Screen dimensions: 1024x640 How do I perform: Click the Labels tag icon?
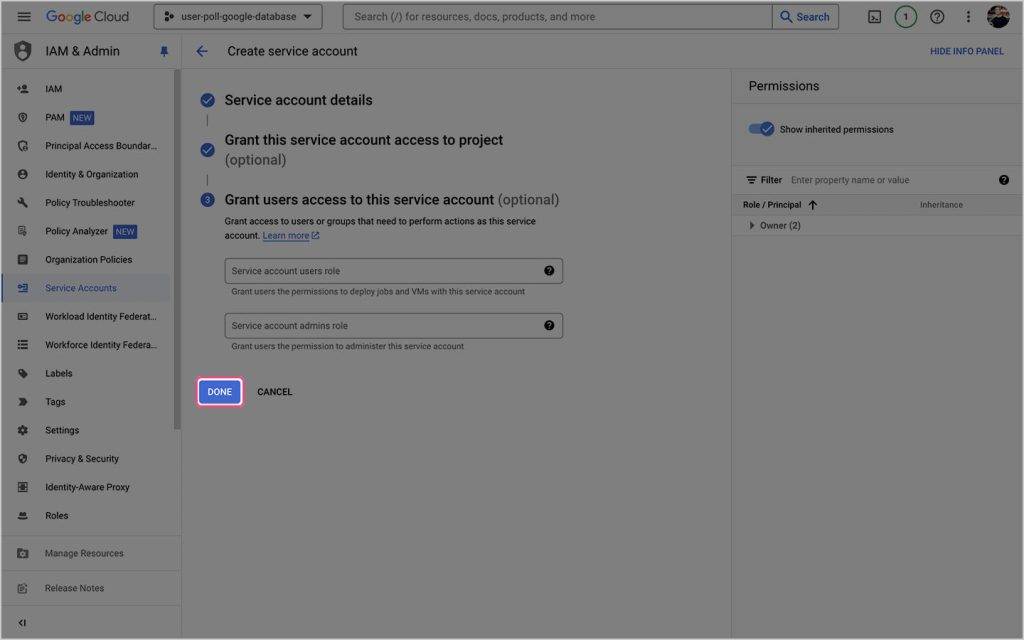point(23,374)
